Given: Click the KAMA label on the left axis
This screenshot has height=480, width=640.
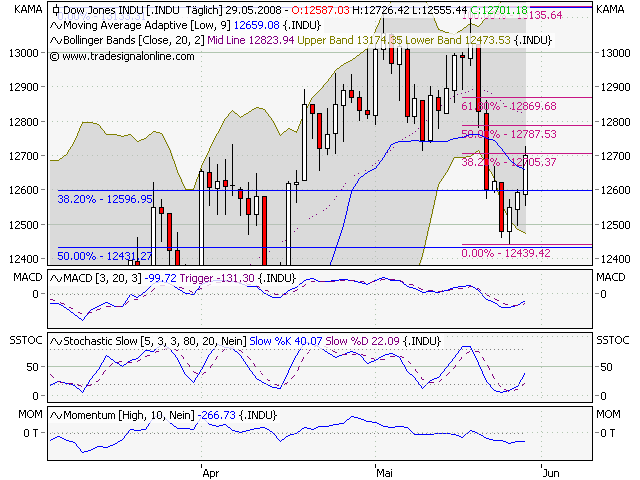Looking at the screenshot, I should (28, 9).
